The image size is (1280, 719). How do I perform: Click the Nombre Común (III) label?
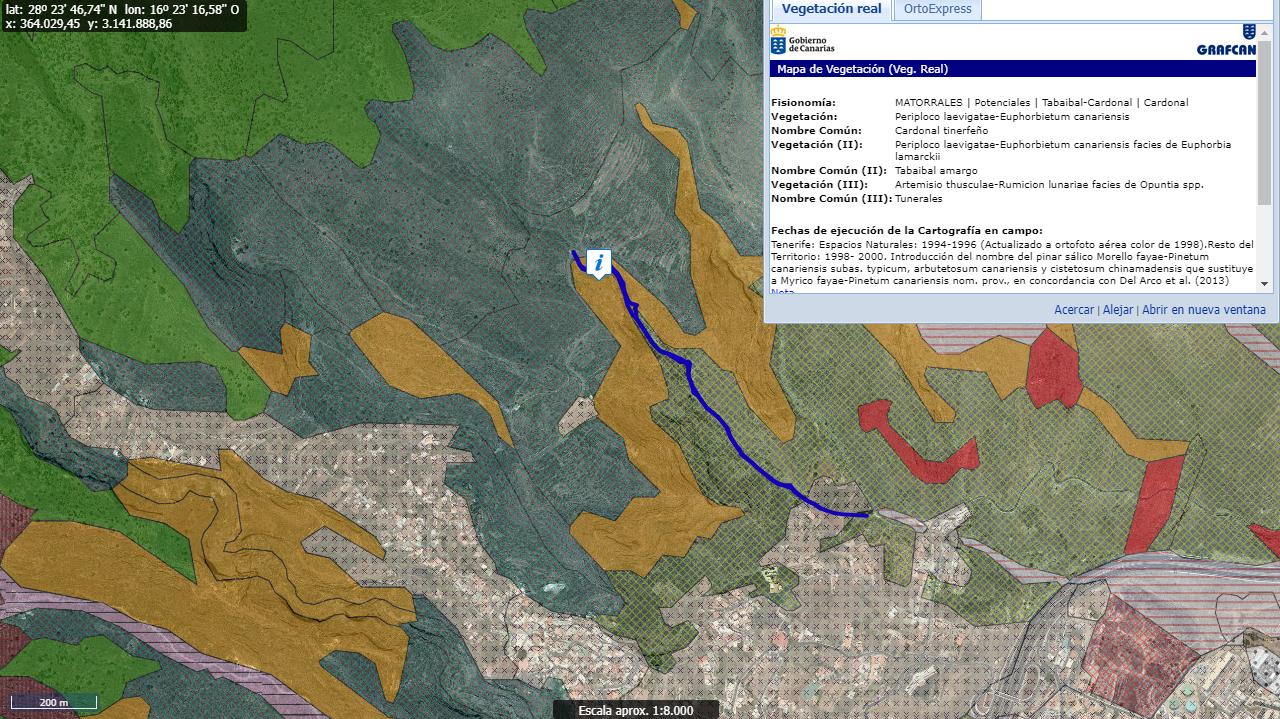tap(831, 199)
